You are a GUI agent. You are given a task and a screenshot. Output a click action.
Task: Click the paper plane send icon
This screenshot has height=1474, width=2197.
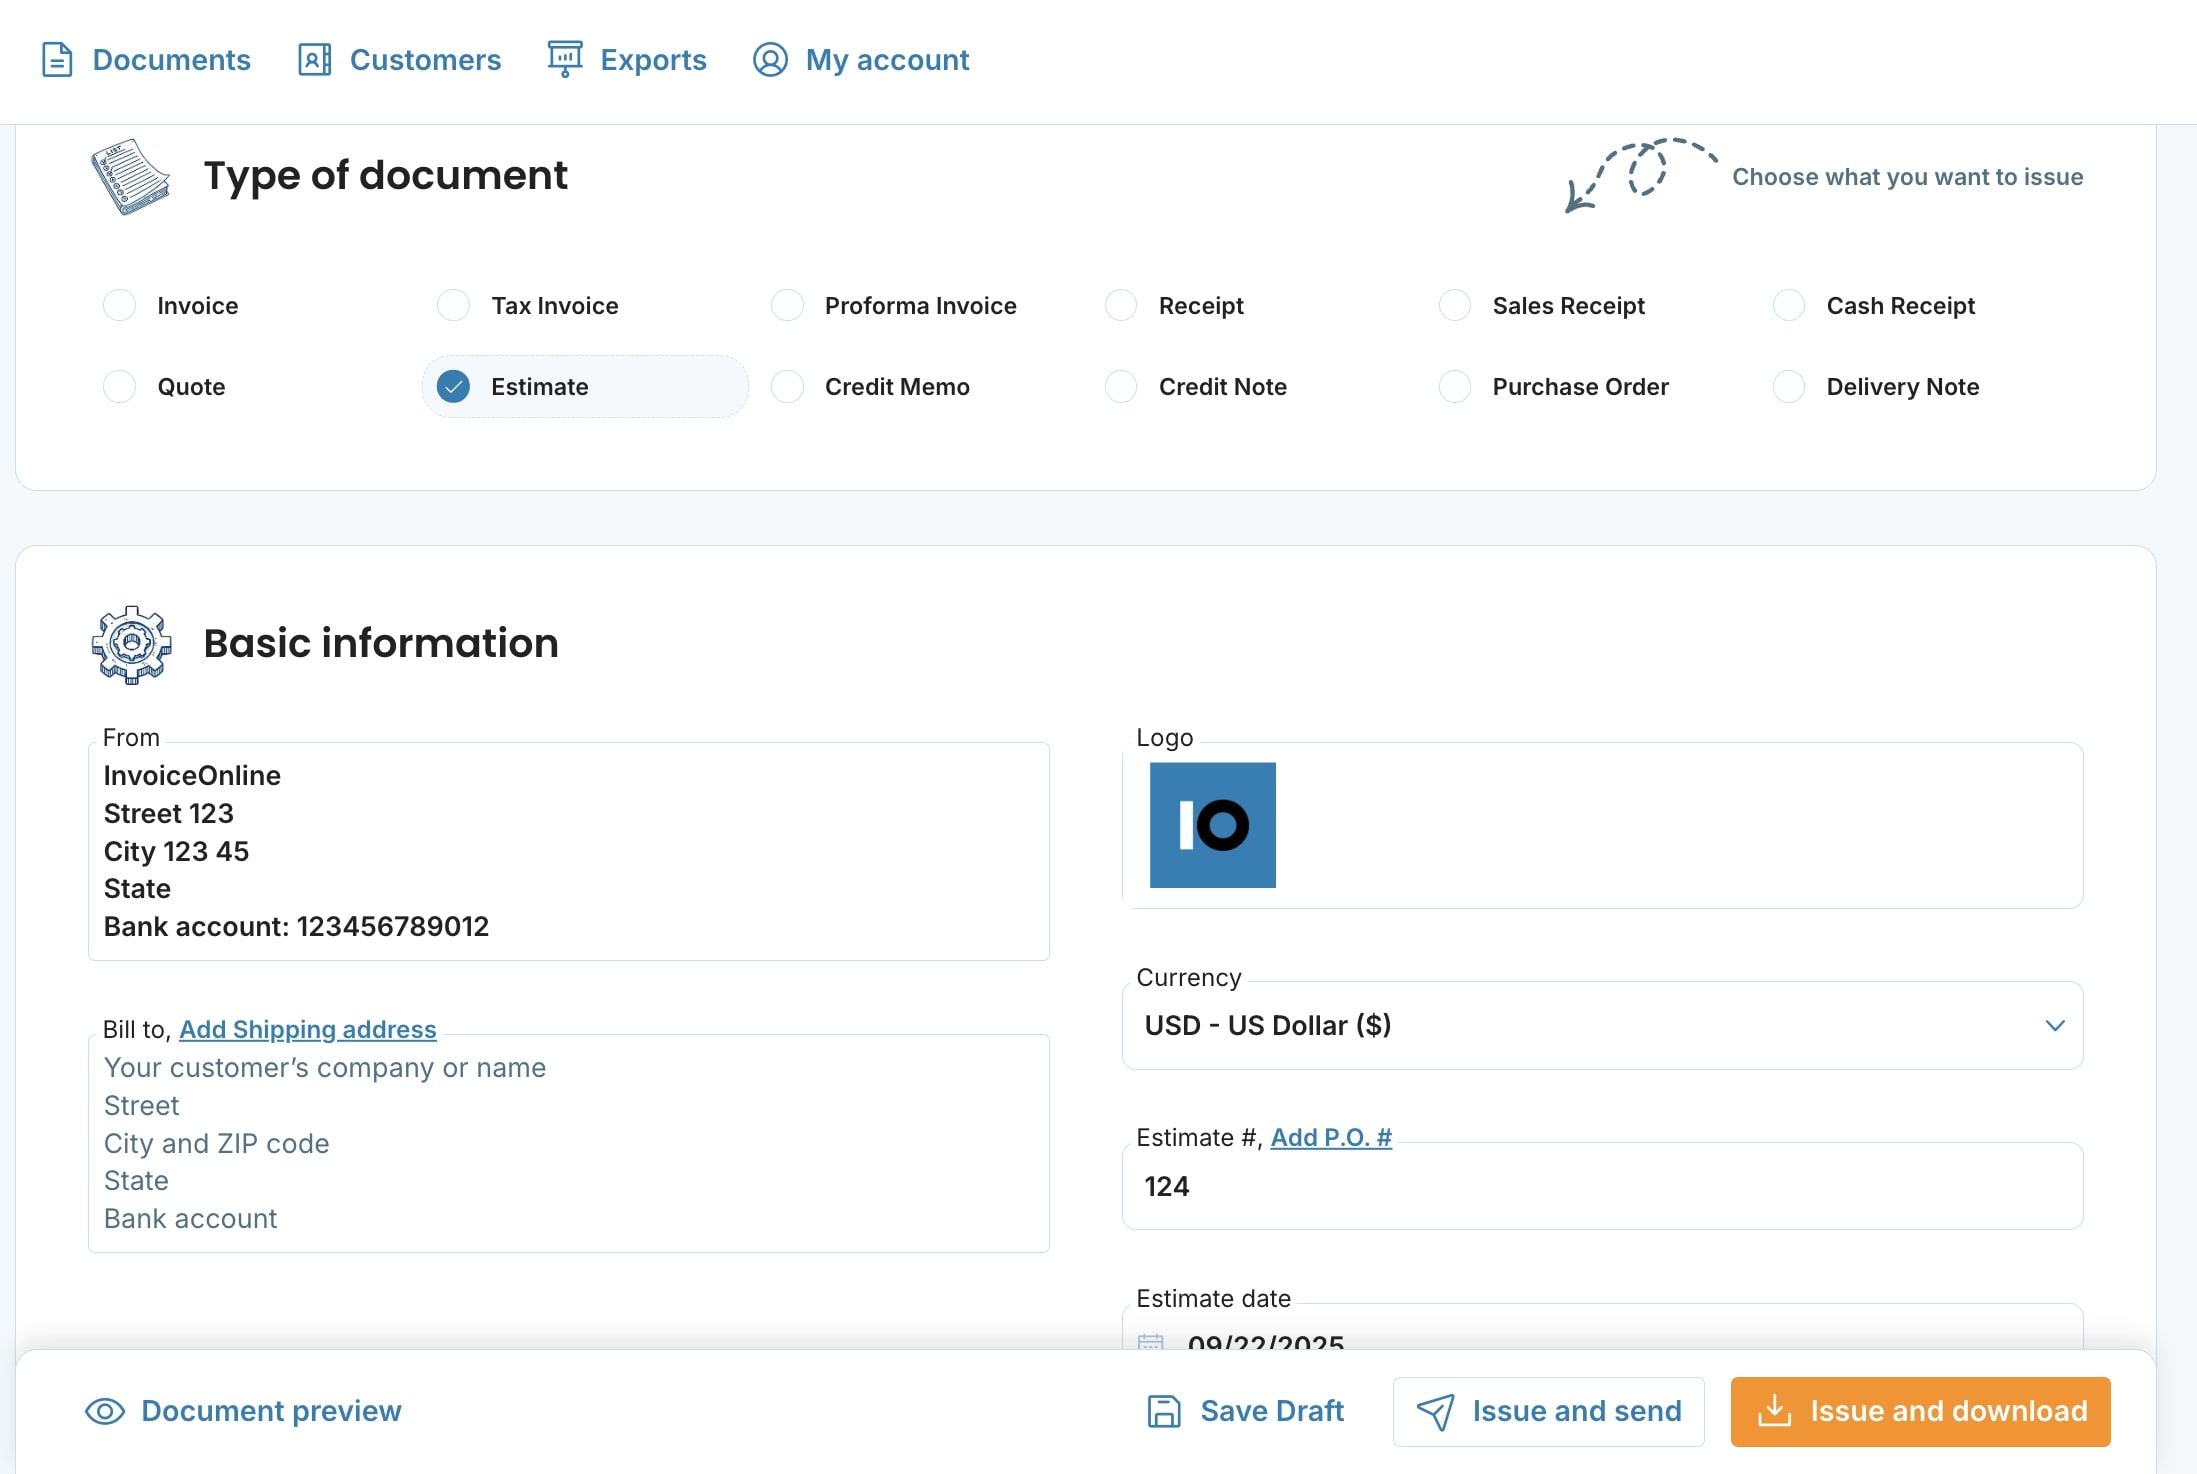1436,1412
